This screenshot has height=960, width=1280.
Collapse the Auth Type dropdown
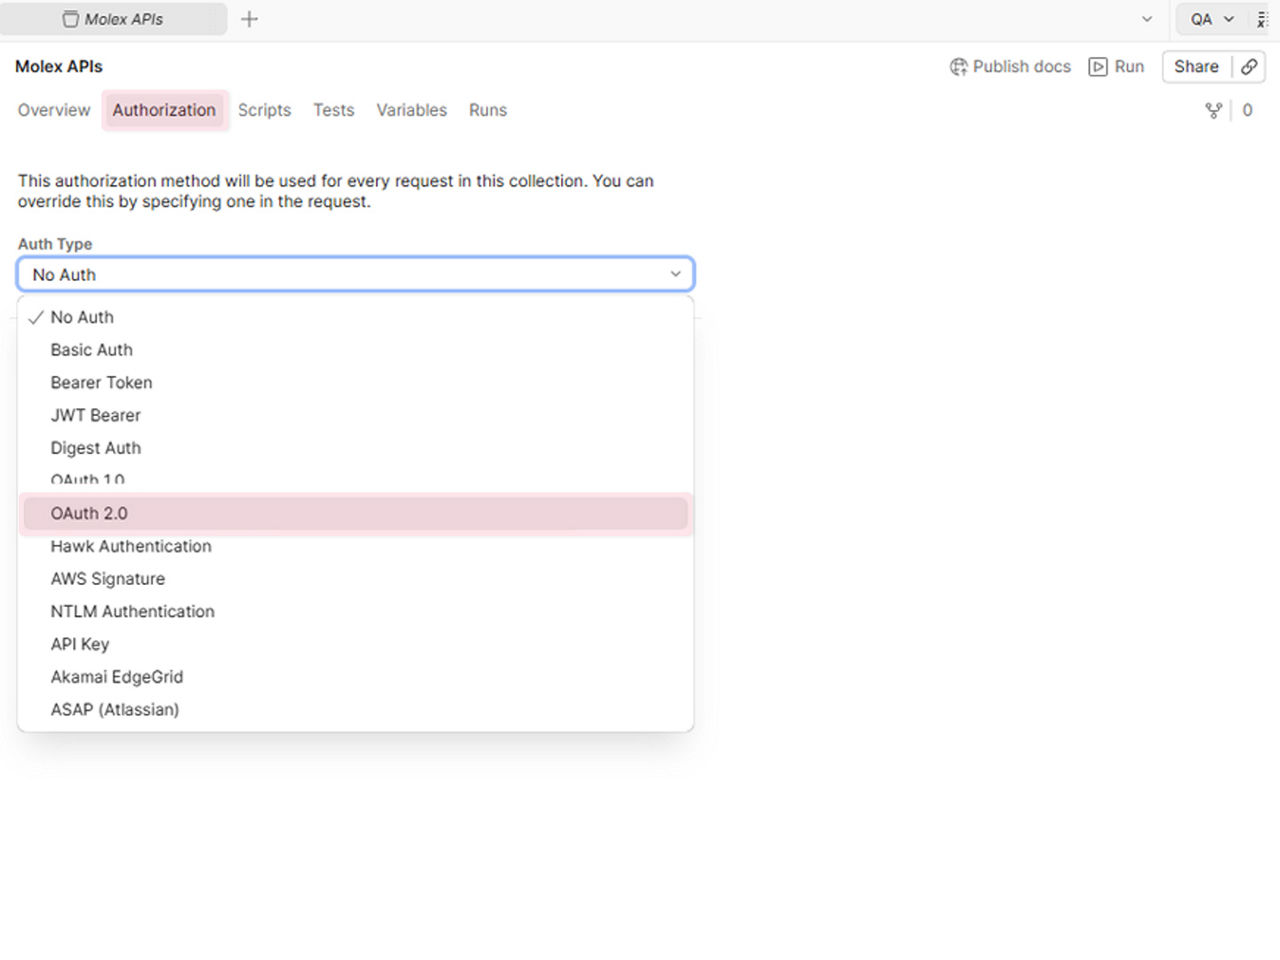[356, 274]
